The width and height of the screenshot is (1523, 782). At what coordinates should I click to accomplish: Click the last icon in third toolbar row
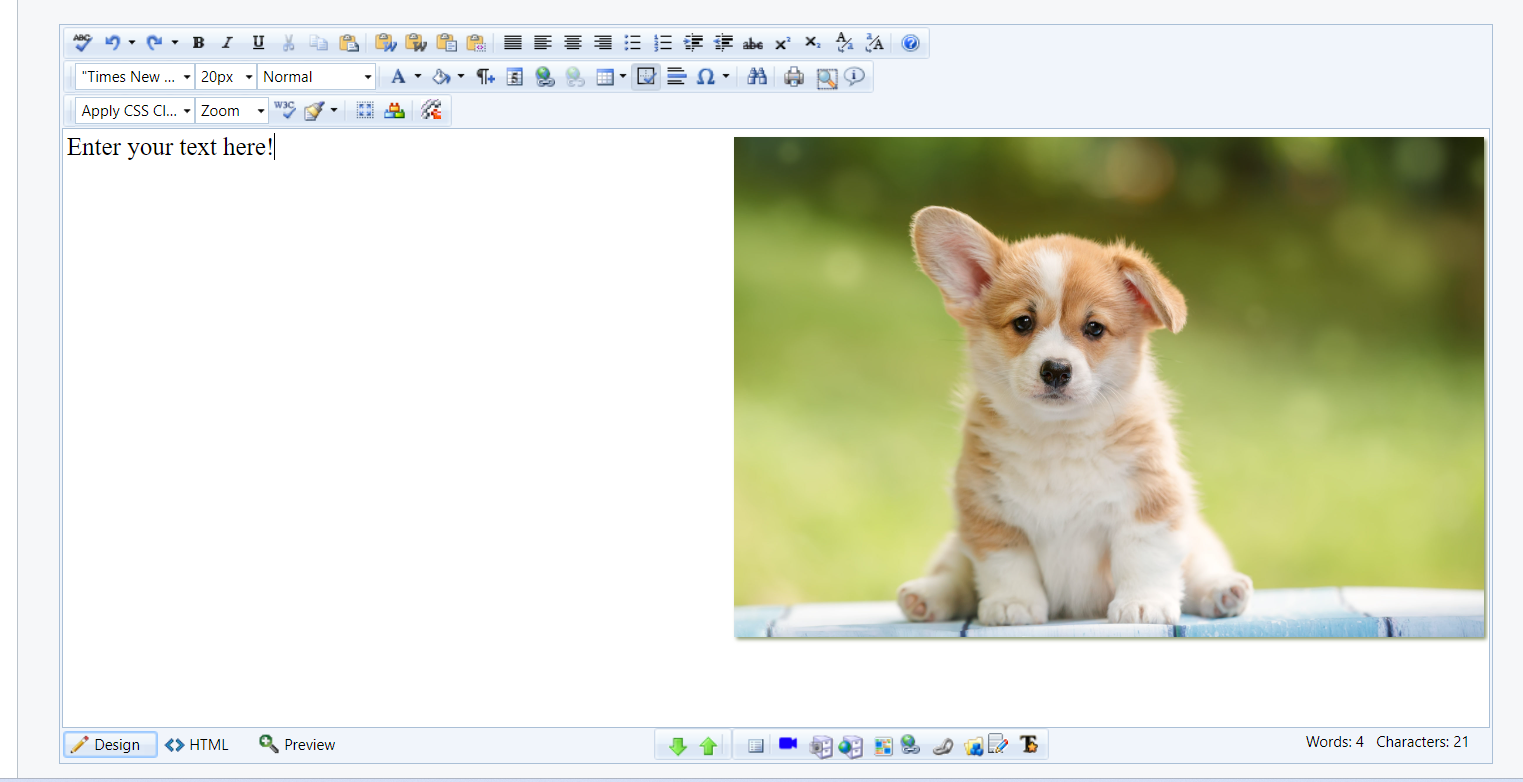click(432, 110)
